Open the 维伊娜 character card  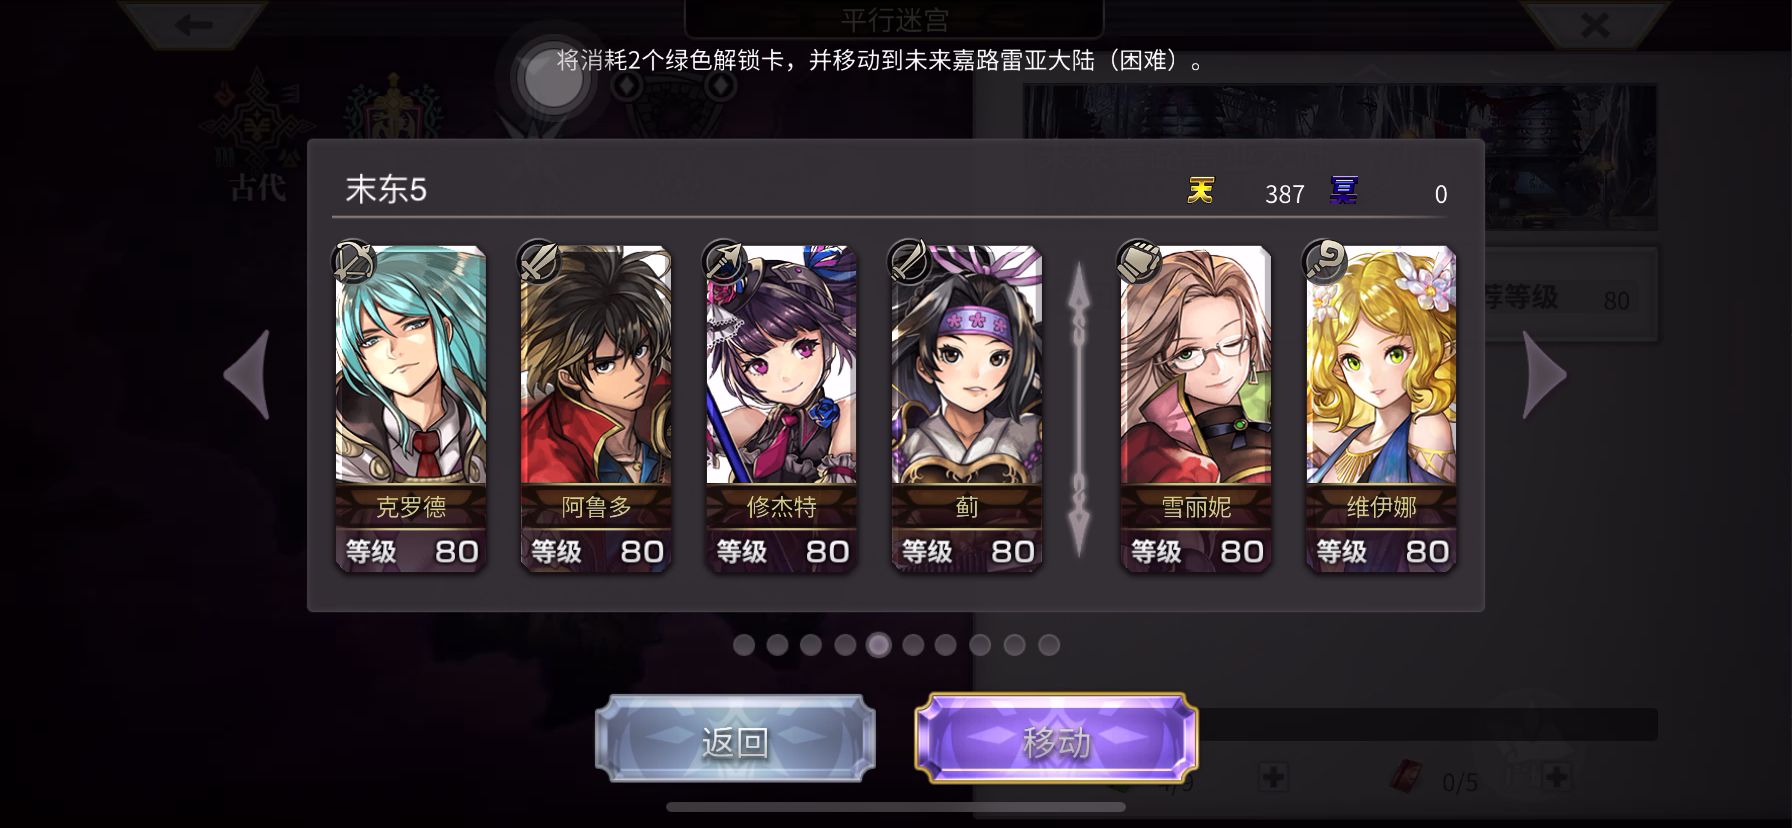pos(1381,408)
